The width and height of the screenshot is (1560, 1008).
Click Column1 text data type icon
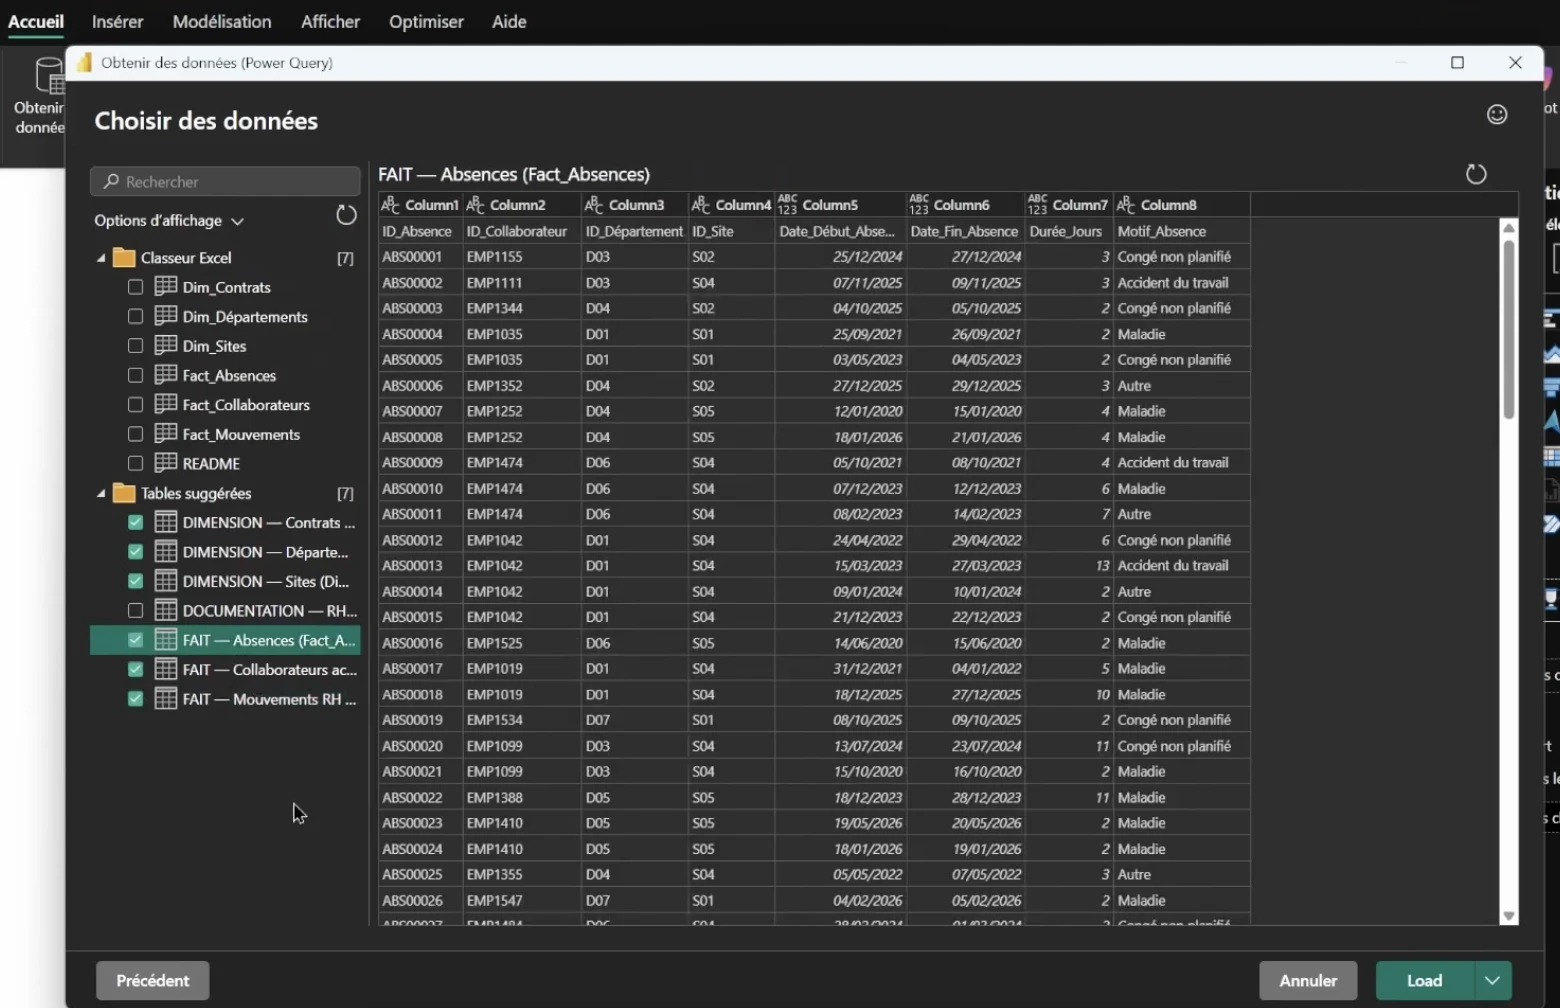[390, 204]
